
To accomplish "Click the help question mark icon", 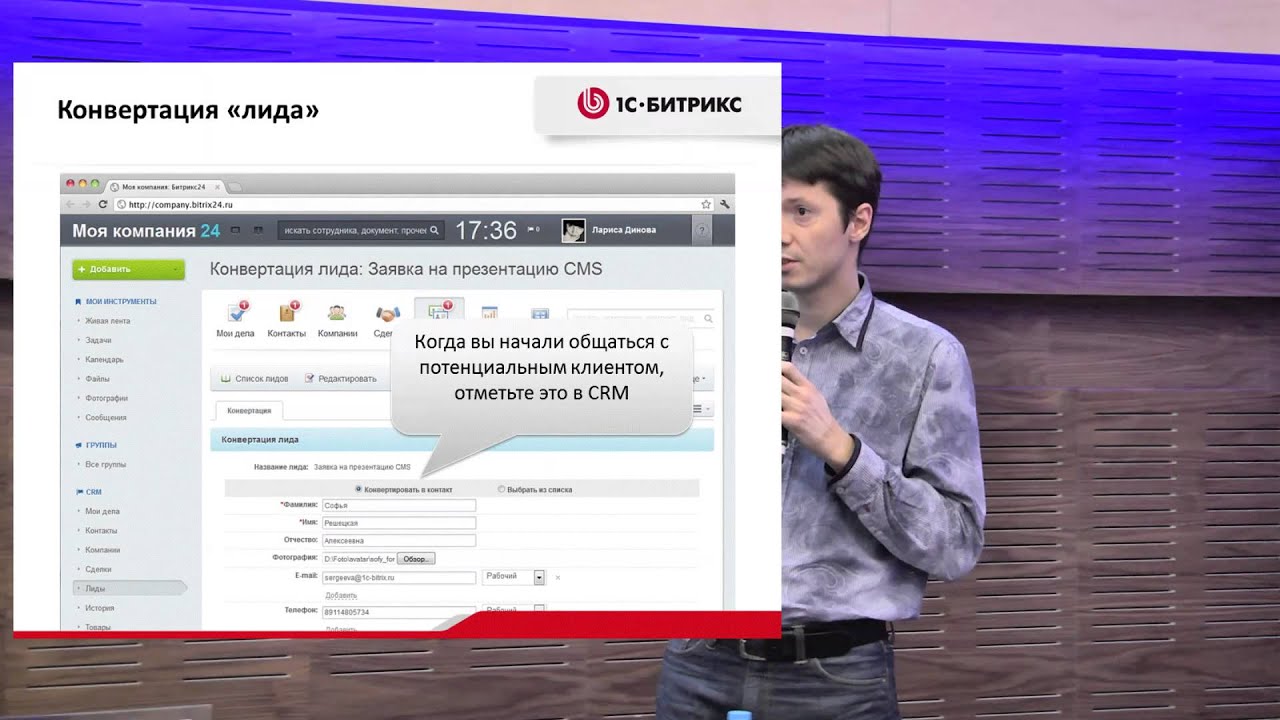I will tap(702, 230).
